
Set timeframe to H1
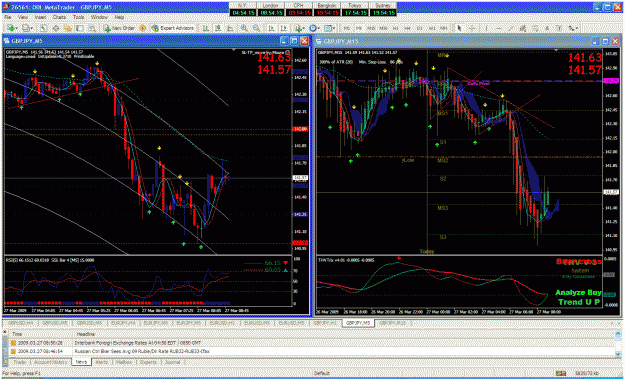point(395,28)
